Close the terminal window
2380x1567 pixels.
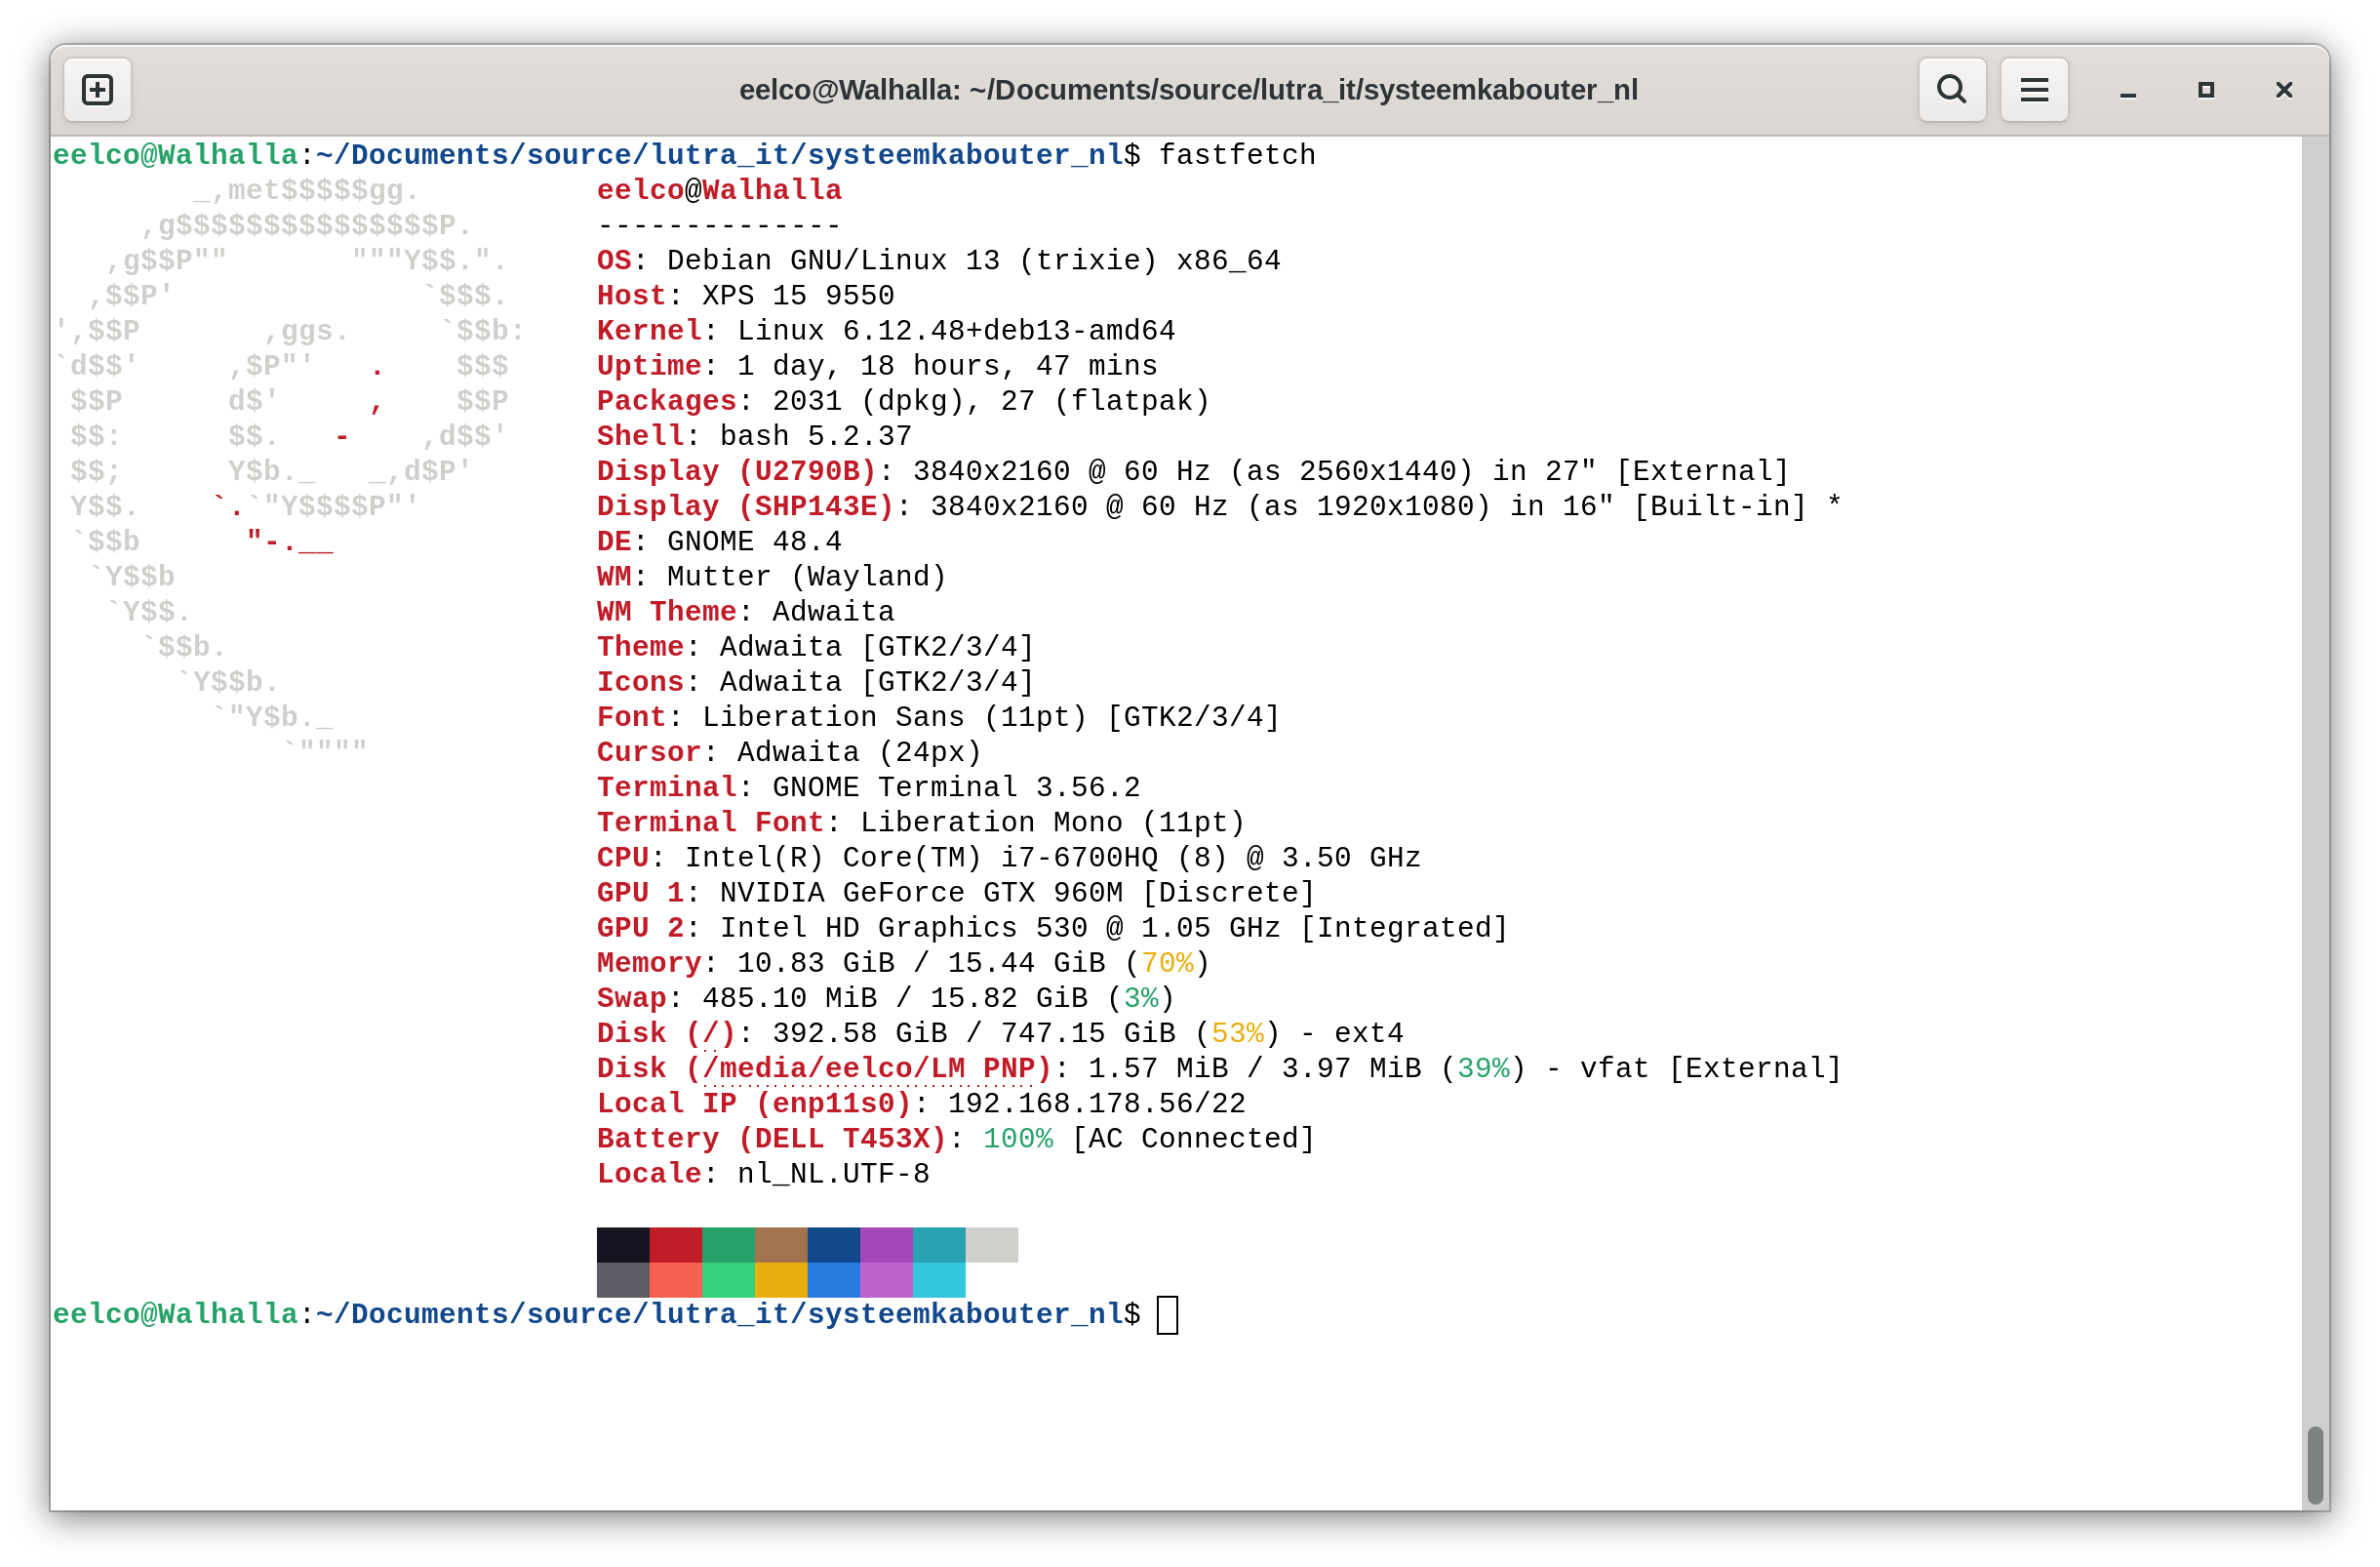[2283, 90]
